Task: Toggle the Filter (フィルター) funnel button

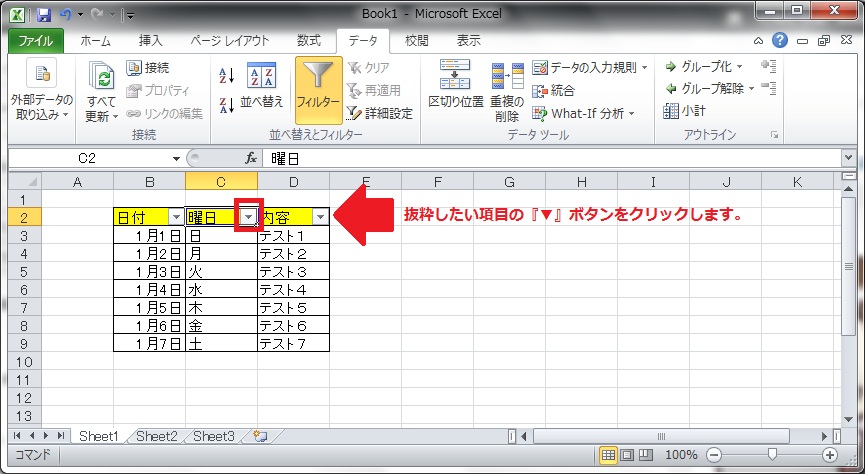Action: (318, 89)
